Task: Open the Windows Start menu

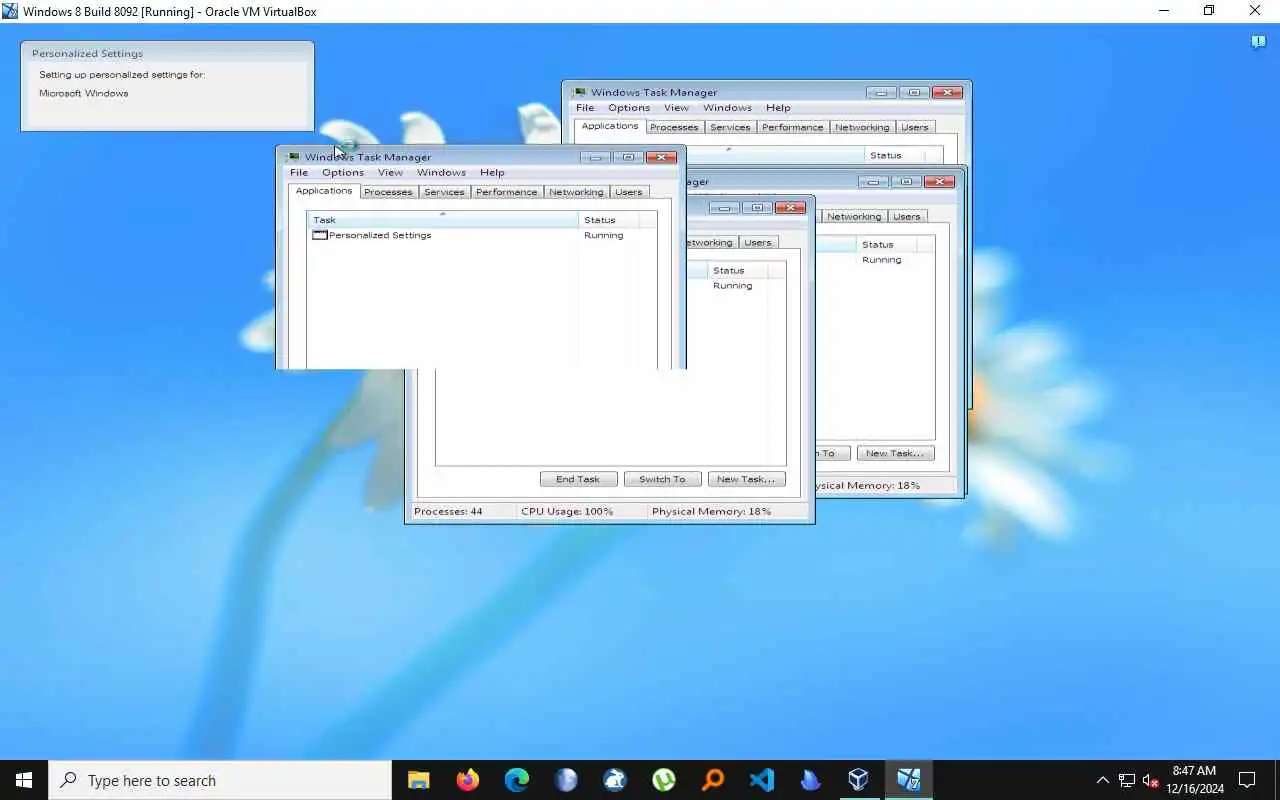Action: [x=24, y=780]
